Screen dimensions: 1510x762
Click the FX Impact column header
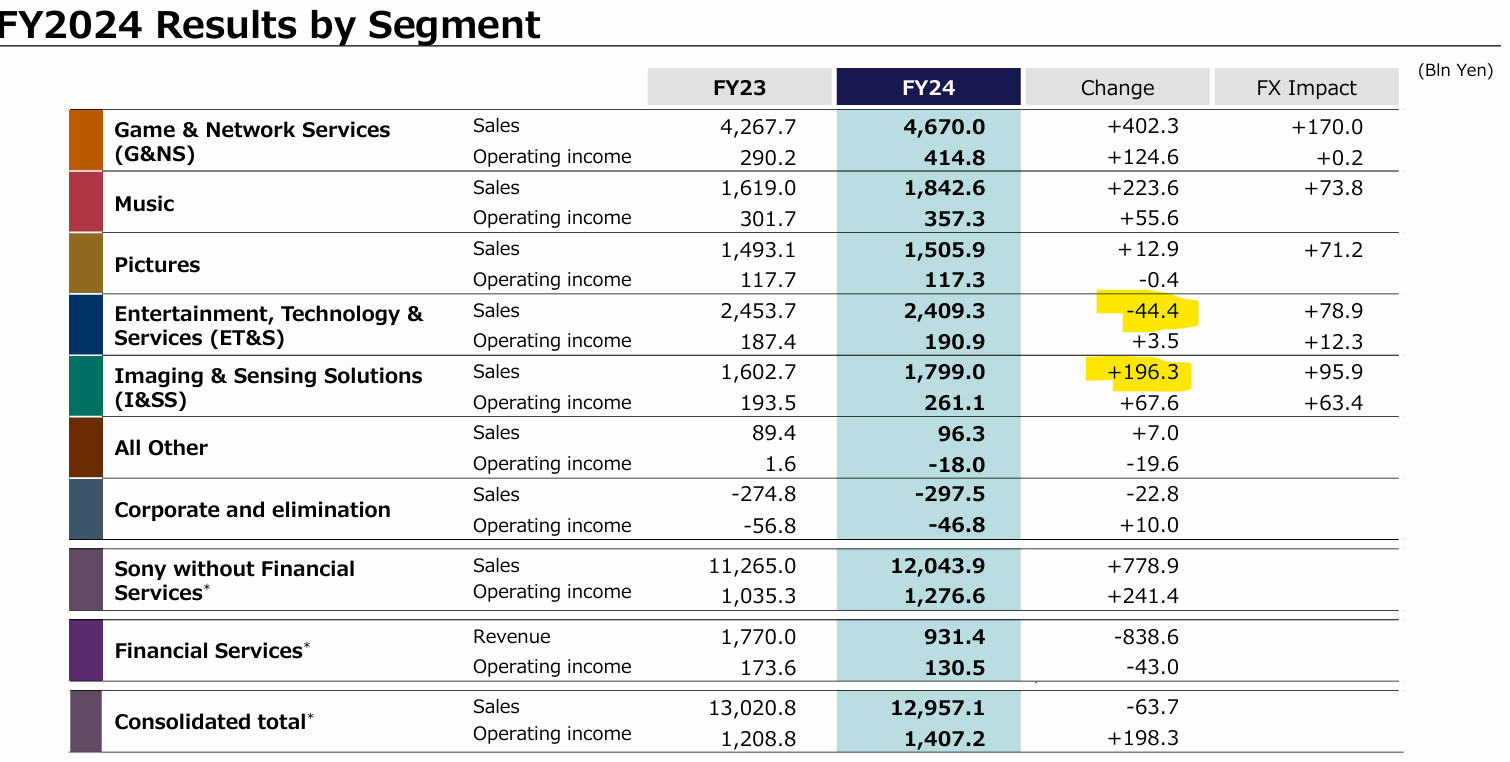(x=1306, y=87)
